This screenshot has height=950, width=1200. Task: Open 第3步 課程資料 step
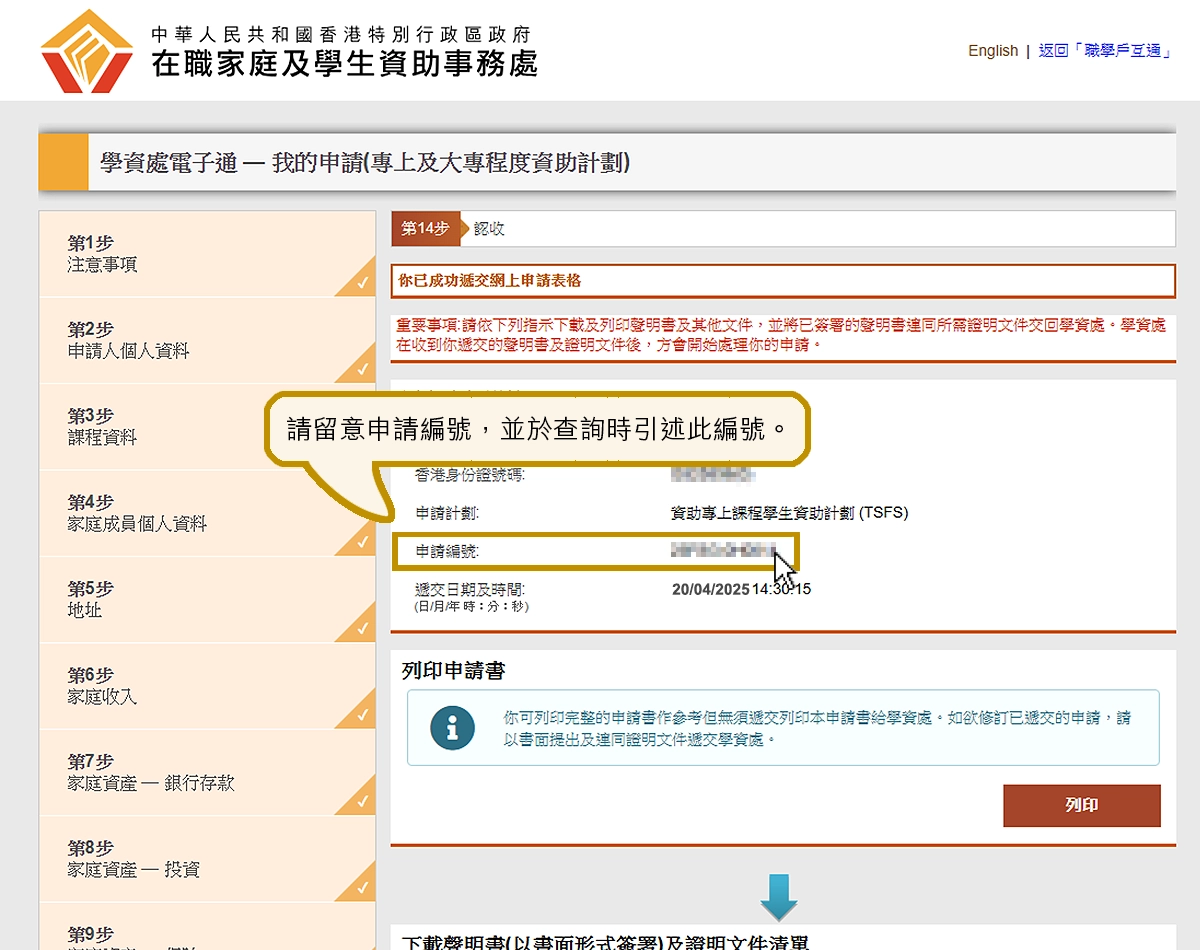(x=207, y=426)
